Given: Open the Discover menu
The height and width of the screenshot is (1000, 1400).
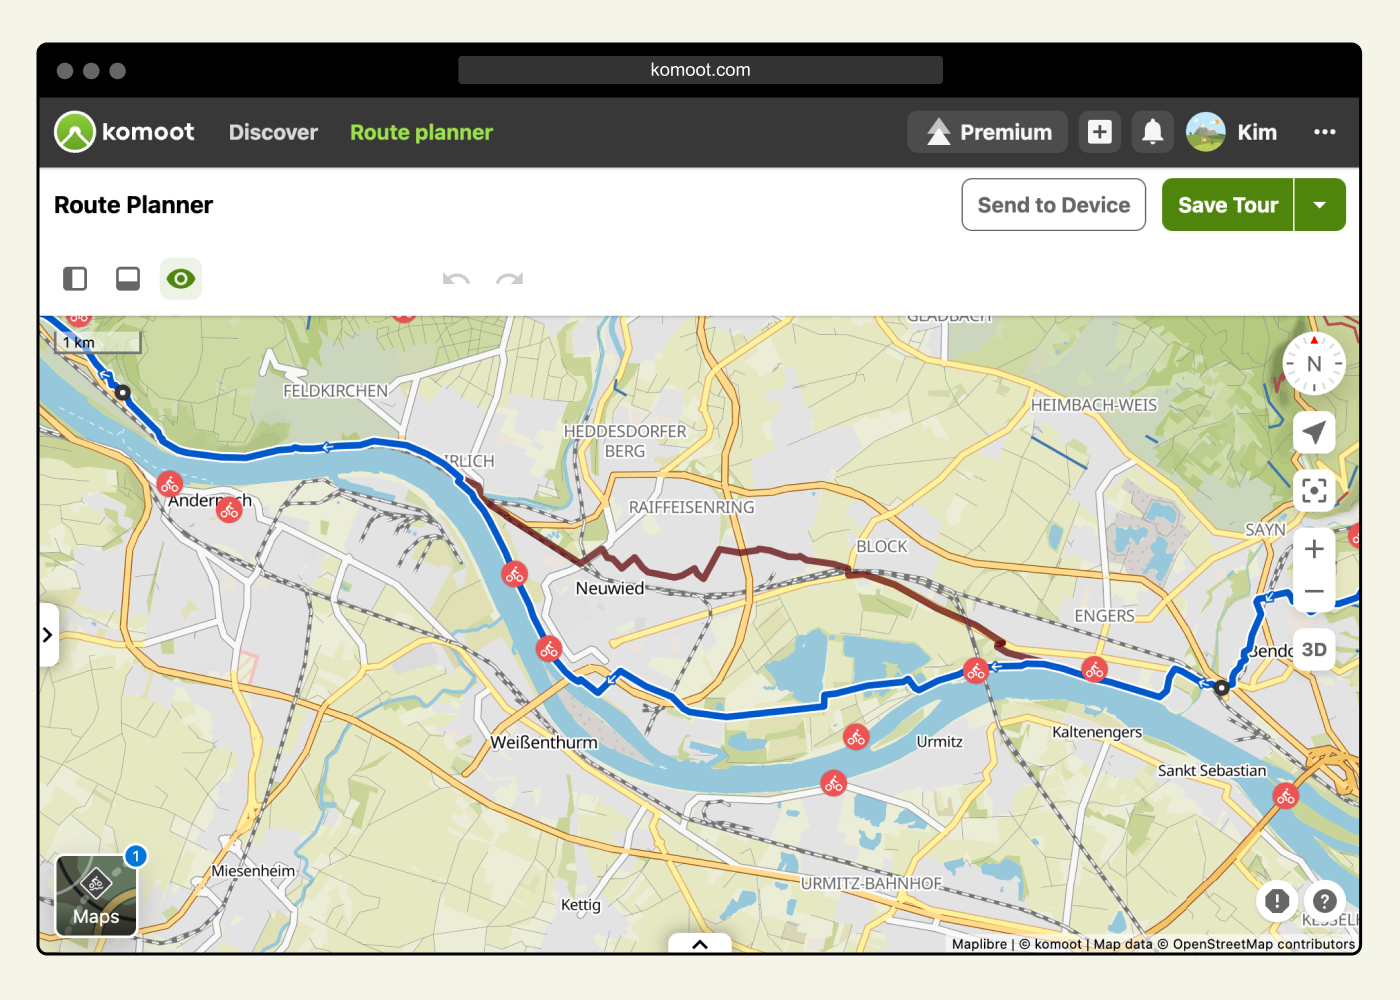Looking at the screenshot, I should click(273, 132).
